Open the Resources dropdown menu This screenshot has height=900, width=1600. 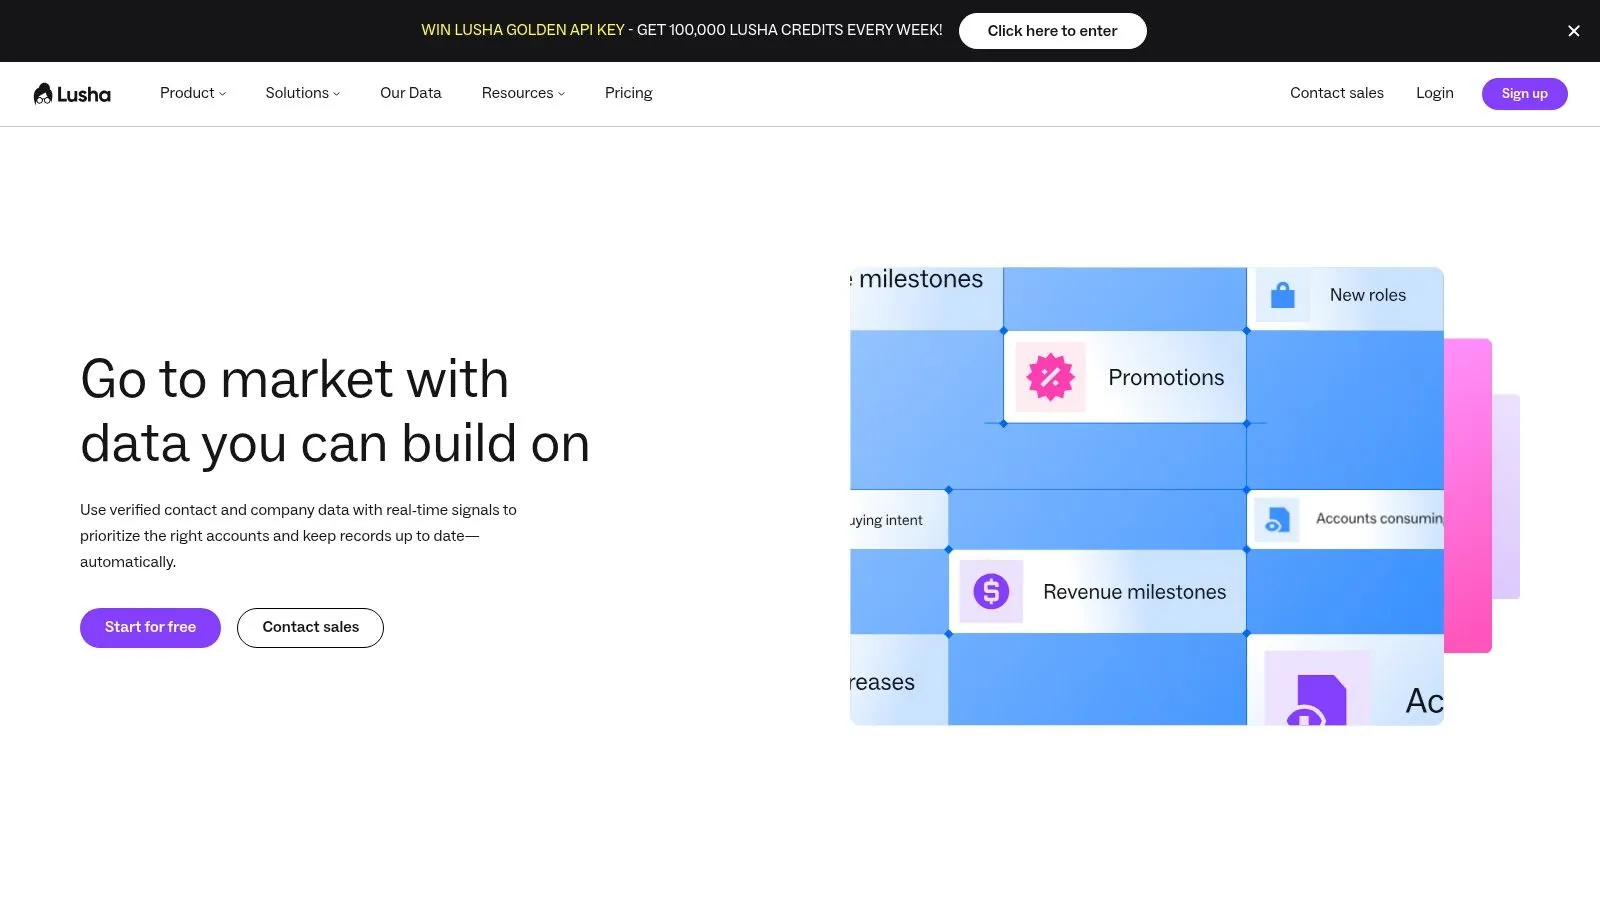click(x=523, y=93)
